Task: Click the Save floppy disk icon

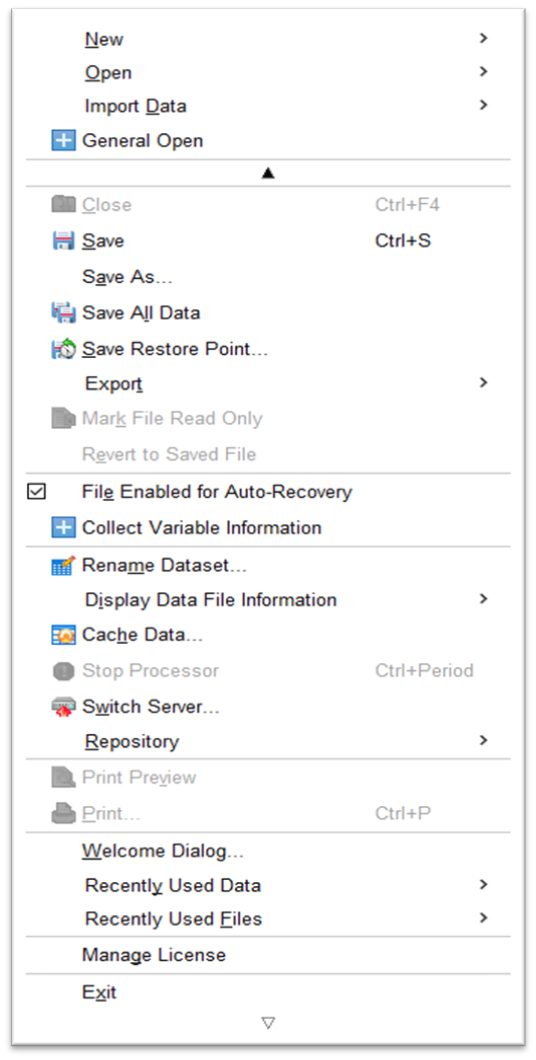Action: click(64, 241)
